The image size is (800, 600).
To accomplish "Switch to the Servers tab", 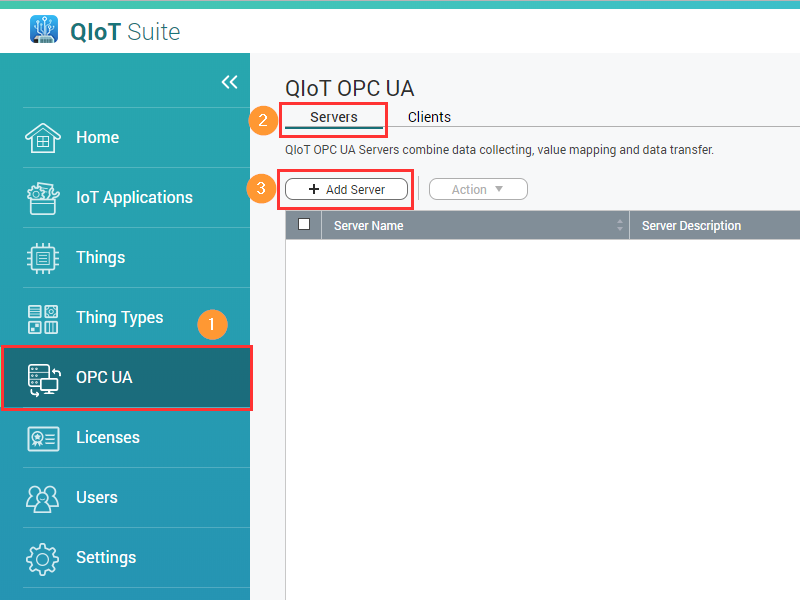I will coord(334,117).
